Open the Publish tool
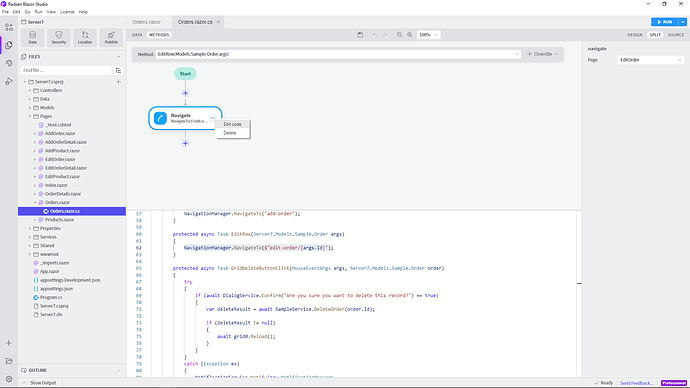The width and height of the screenshot is (690, 388). (x=111, y=37)
